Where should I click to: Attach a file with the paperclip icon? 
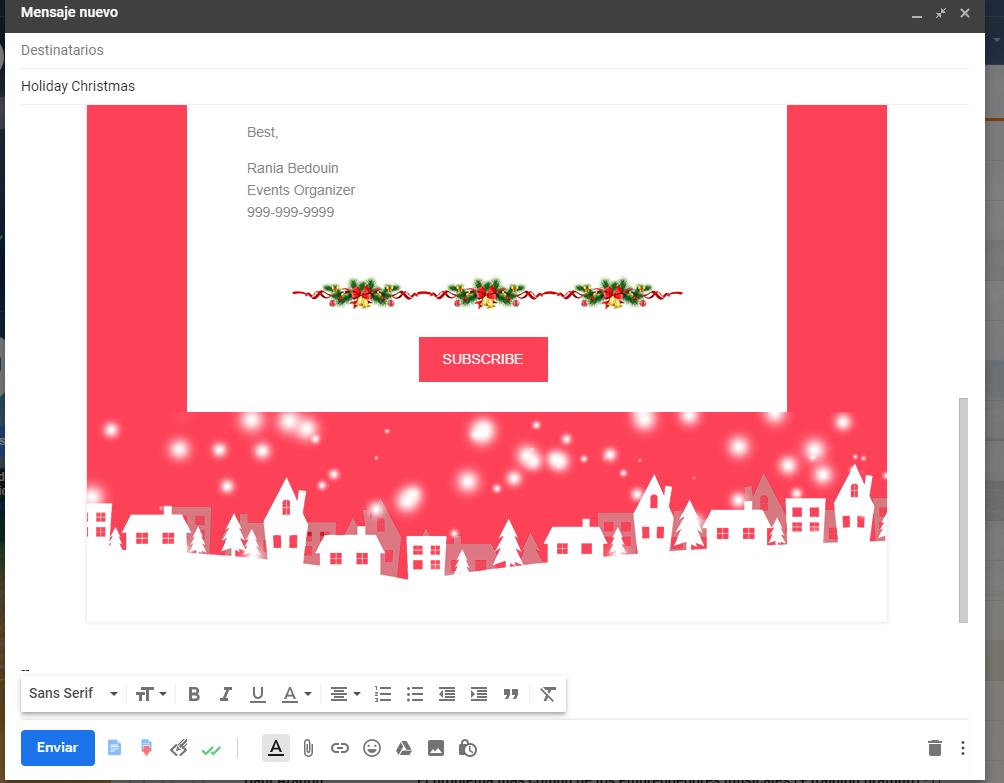[x=308, y=747]
